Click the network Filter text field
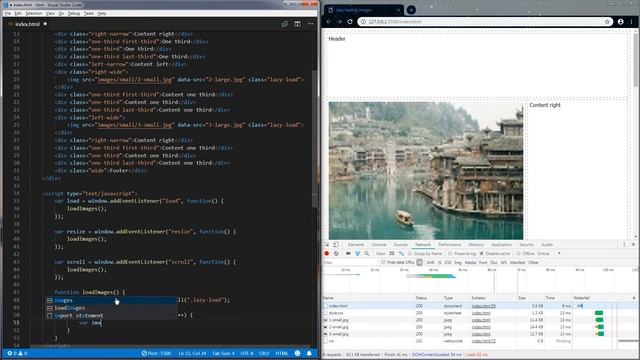The height and width of the screenshot is (360, 640). (349, 262)
